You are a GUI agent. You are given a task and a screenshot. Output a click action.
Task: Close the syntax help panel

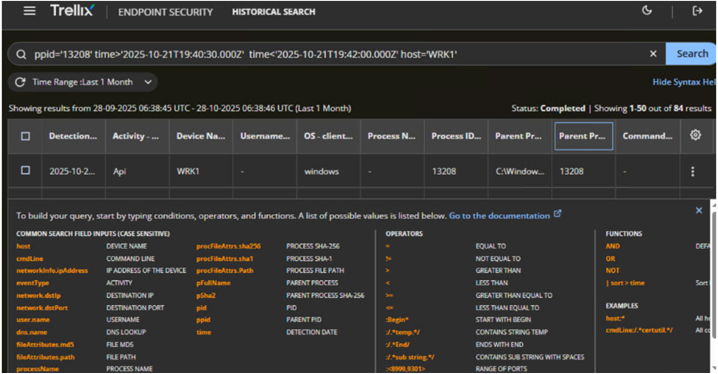pos(699,210)
